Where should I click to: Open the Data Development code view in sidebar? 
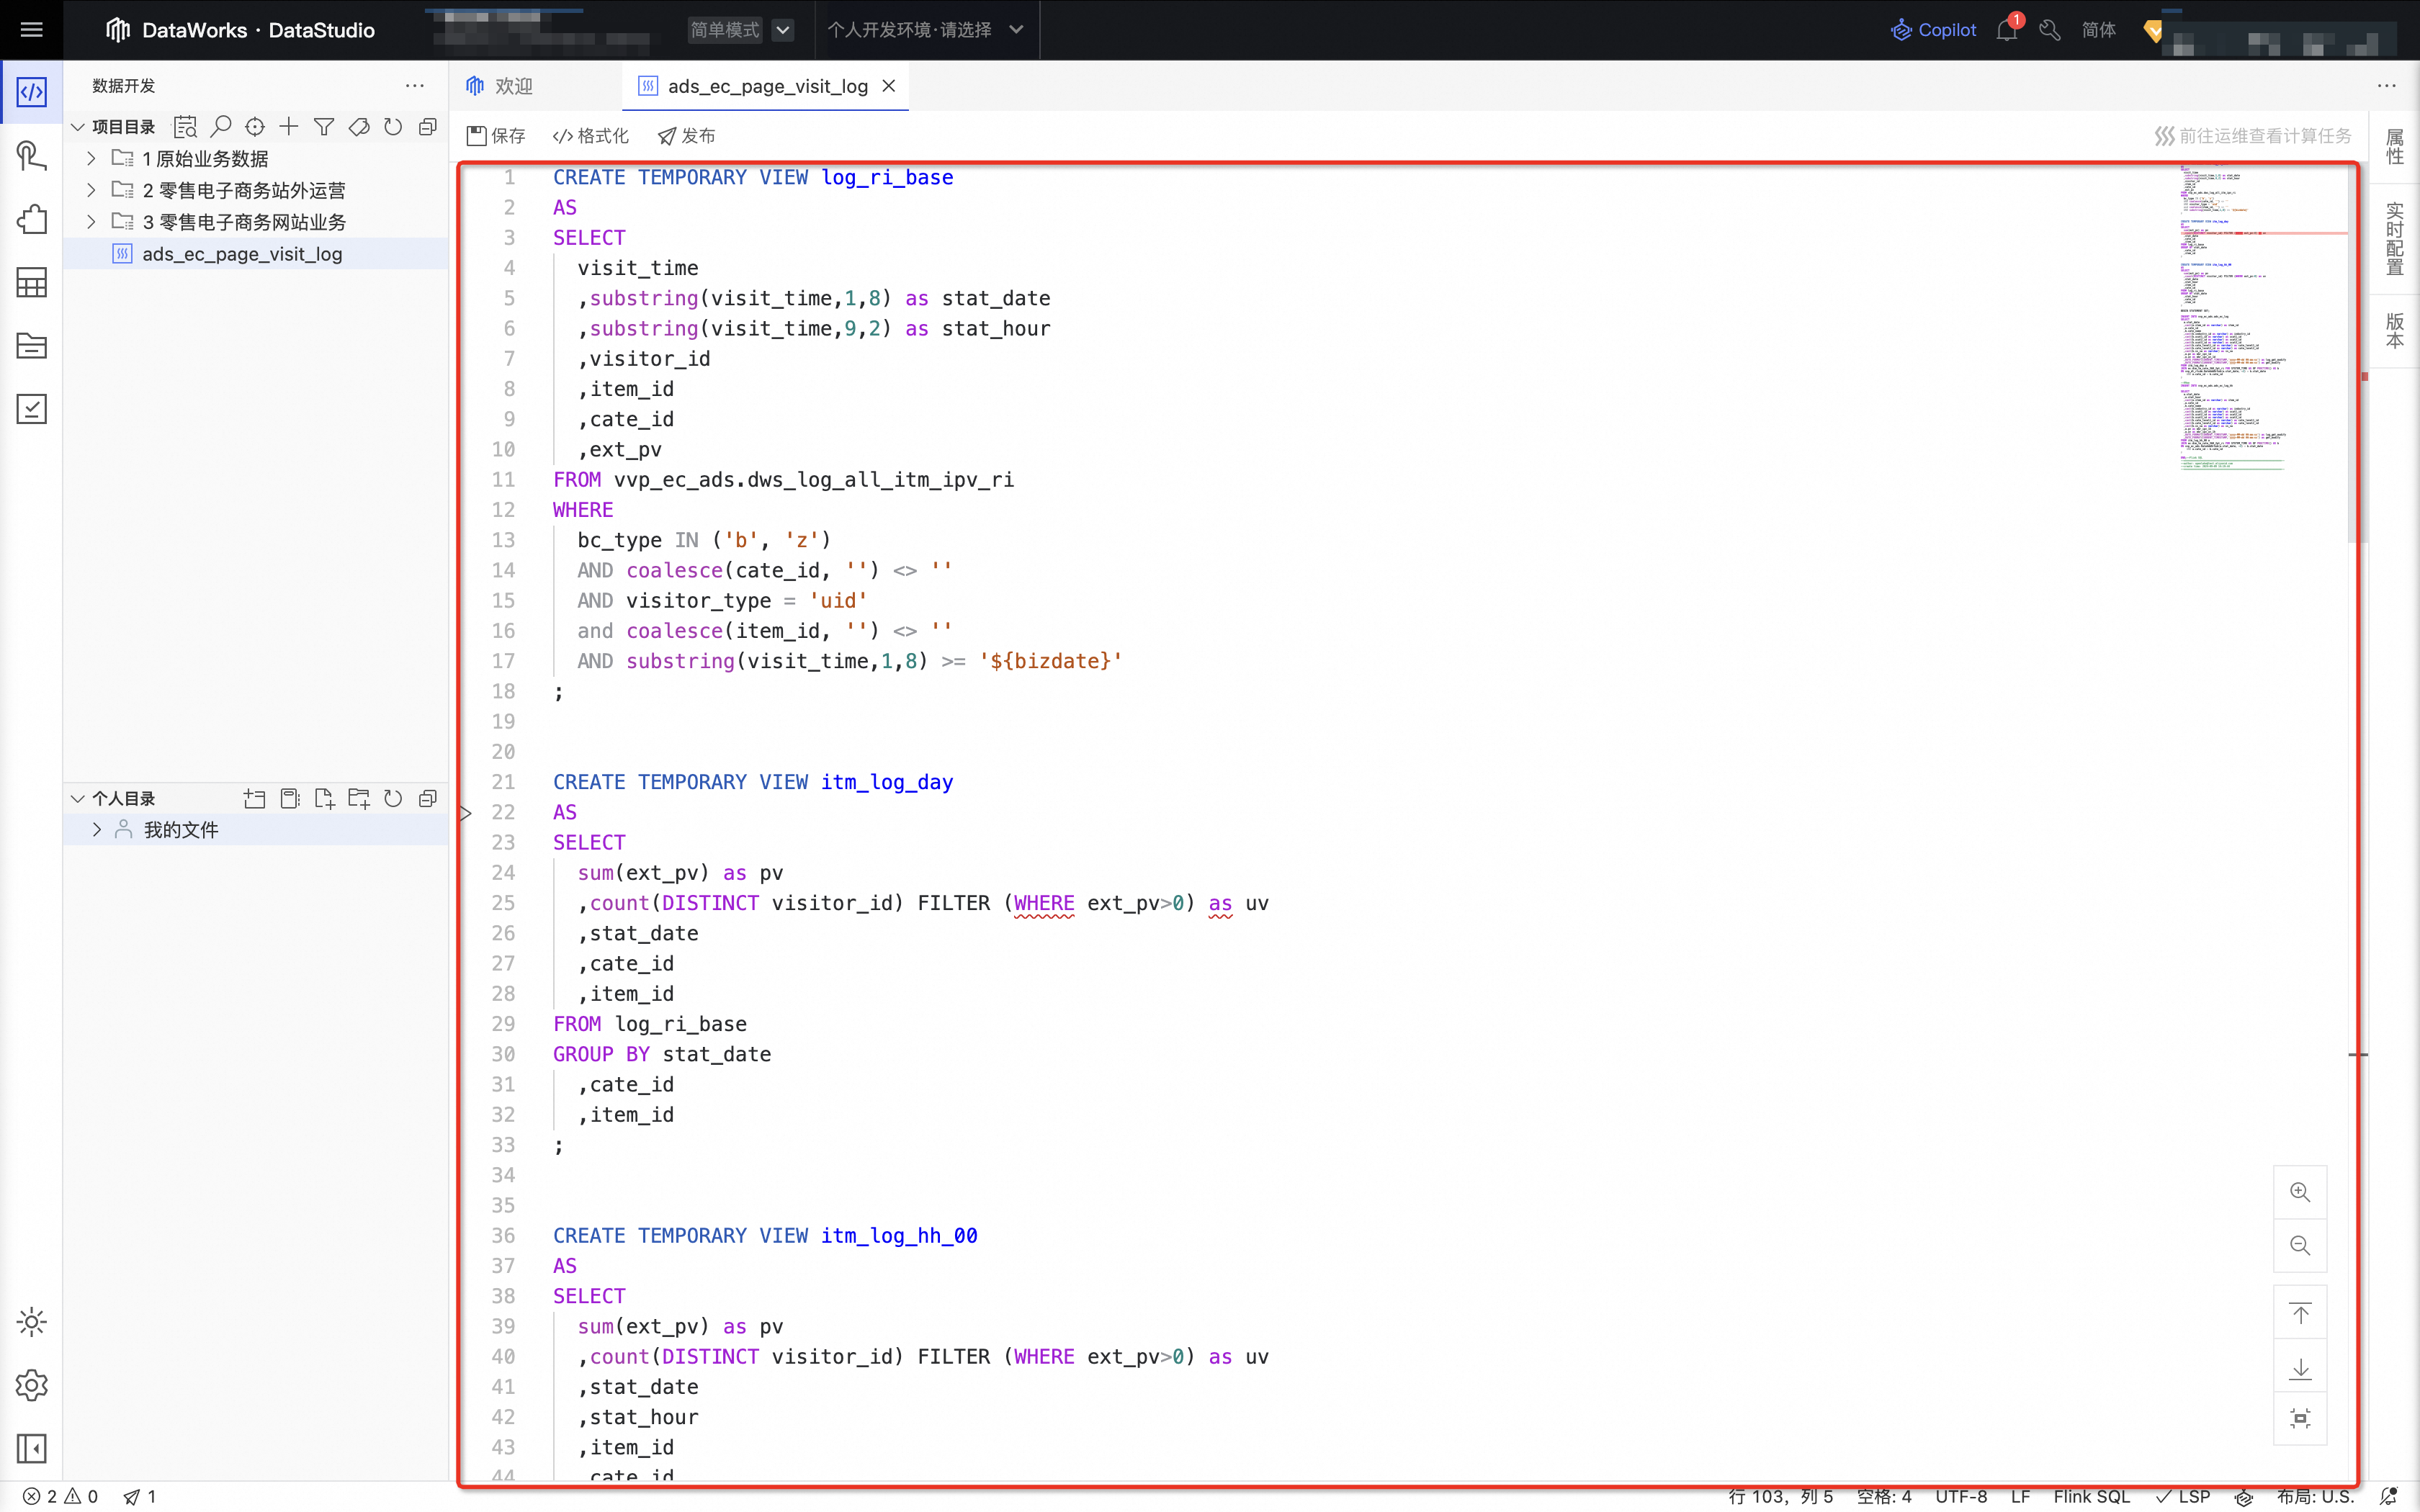click(32, 92)
